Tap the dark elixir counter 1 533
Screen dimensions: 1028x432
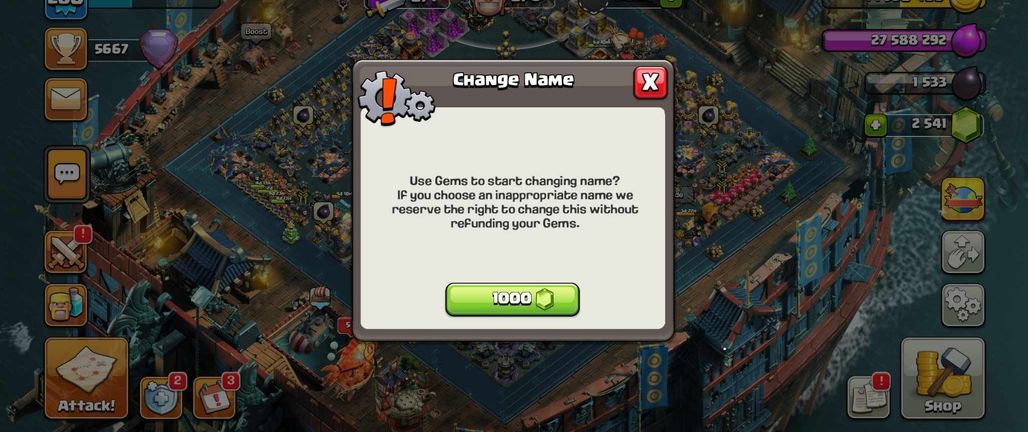tap(924, 83)
